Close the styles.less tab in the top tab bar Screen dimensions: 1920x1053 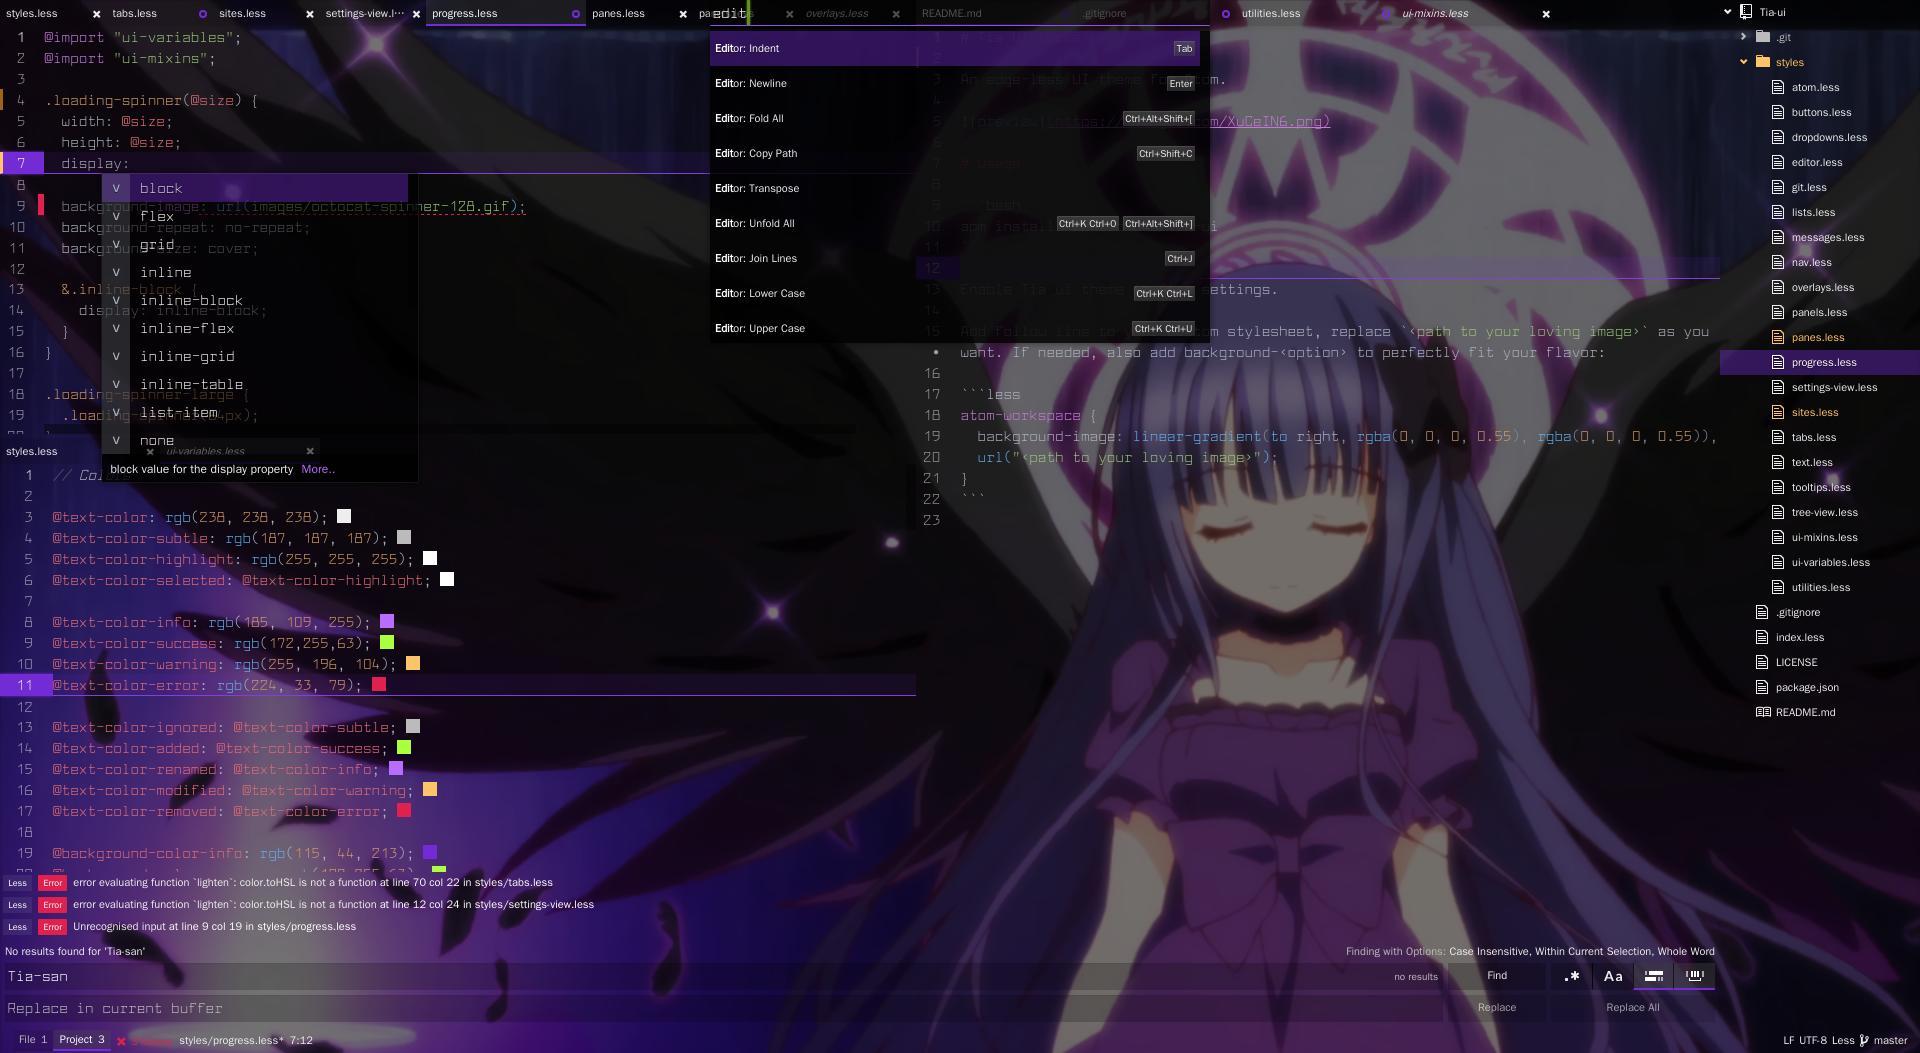click(x=96, y=14)
